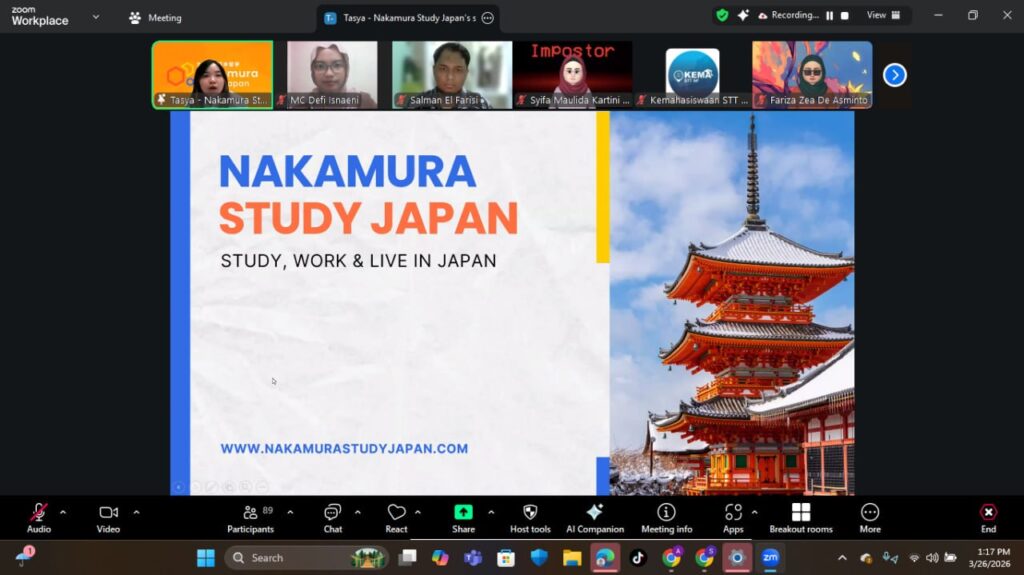This screenshot has width=1024, height=575.
Task: Expand the Video options caret
Action: pos(136,513)
